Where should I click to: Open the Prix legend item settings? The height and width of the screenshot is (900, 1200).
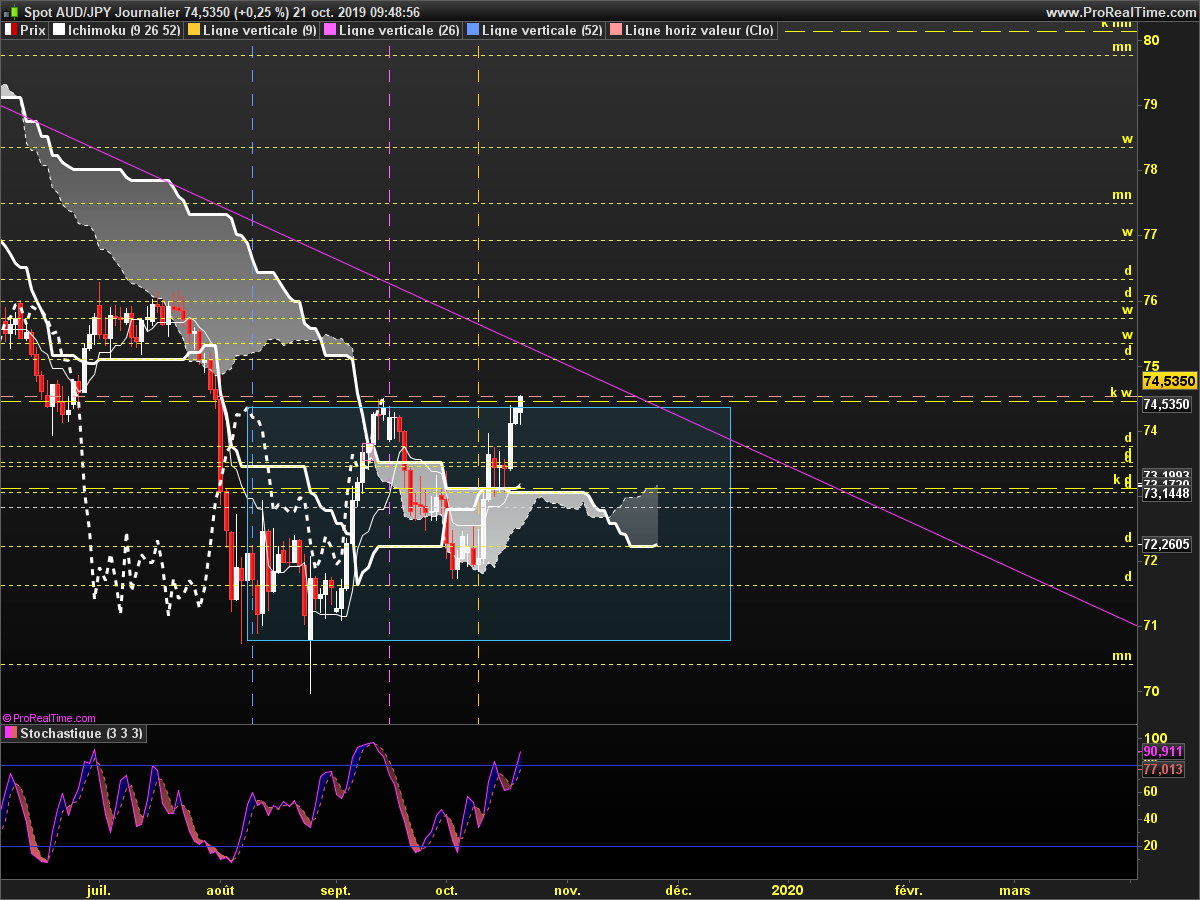25,30
